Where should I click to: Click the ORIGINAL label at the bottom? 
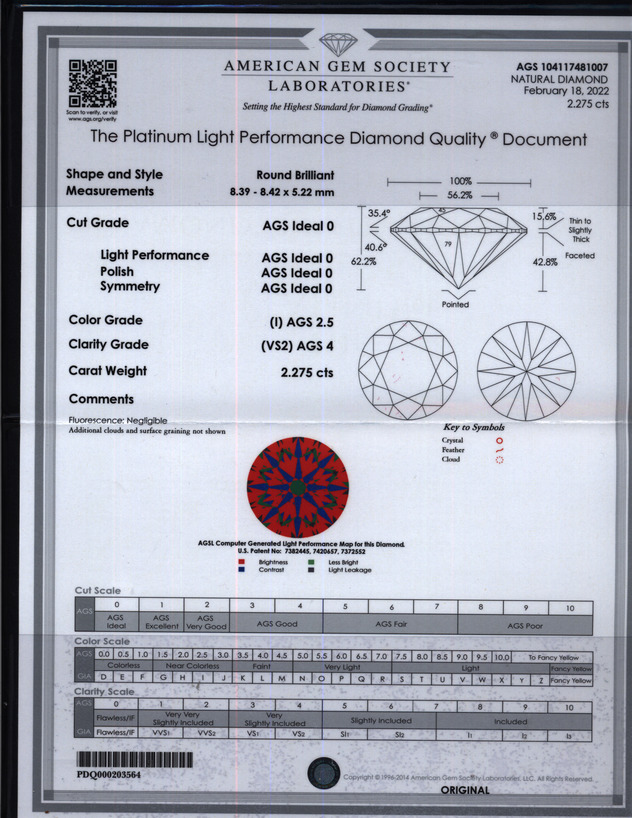pyautogui.click(x=465, y=790)
